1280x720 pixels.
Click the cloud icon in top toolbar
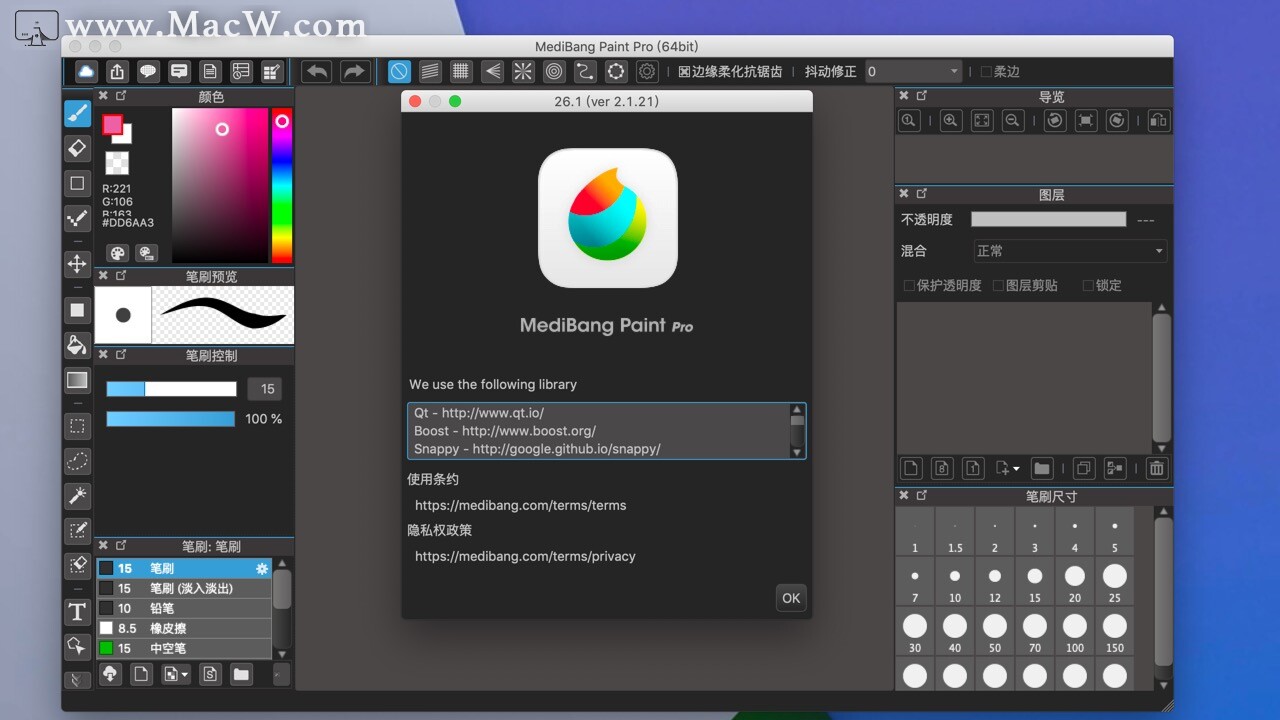pyautogui.click(x=87, y=71)
